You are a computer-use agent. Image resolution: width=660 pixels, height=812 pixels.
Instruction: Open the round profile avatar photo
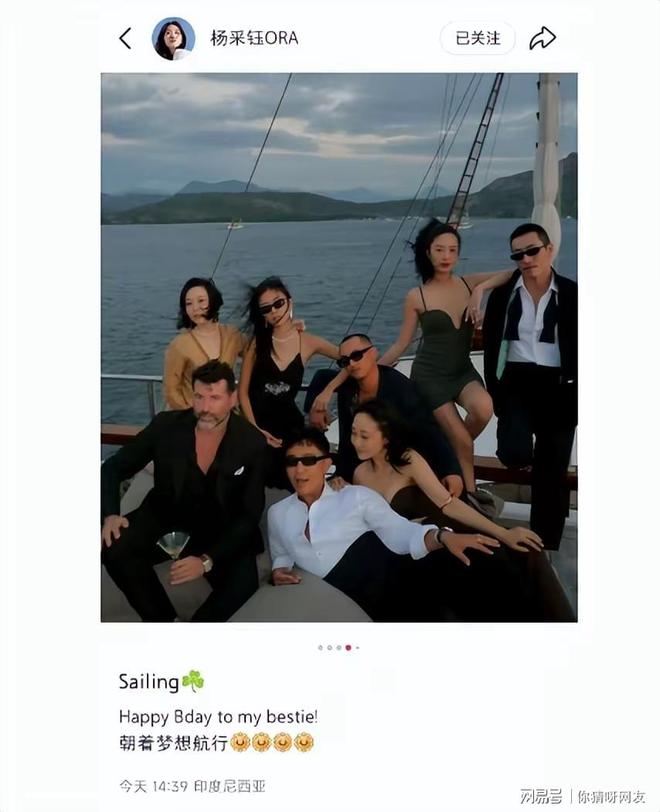173,38
